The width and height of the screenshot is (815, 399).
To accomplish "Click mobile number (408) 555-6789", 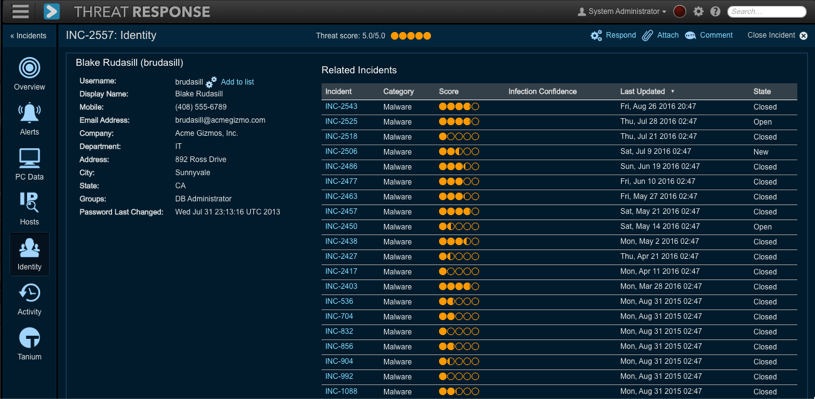I will click(x=201, y=107).
